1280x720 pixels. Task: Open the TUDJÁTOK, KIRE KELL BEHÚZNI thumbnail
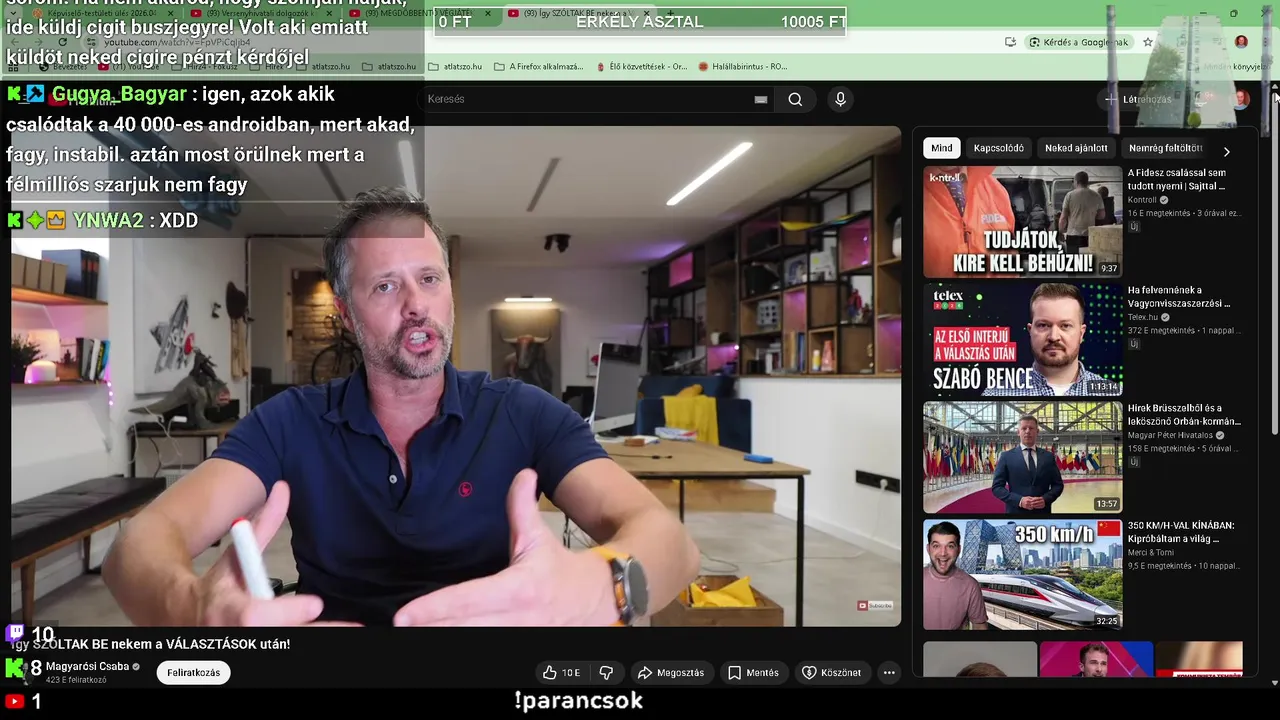point(1022,222)
